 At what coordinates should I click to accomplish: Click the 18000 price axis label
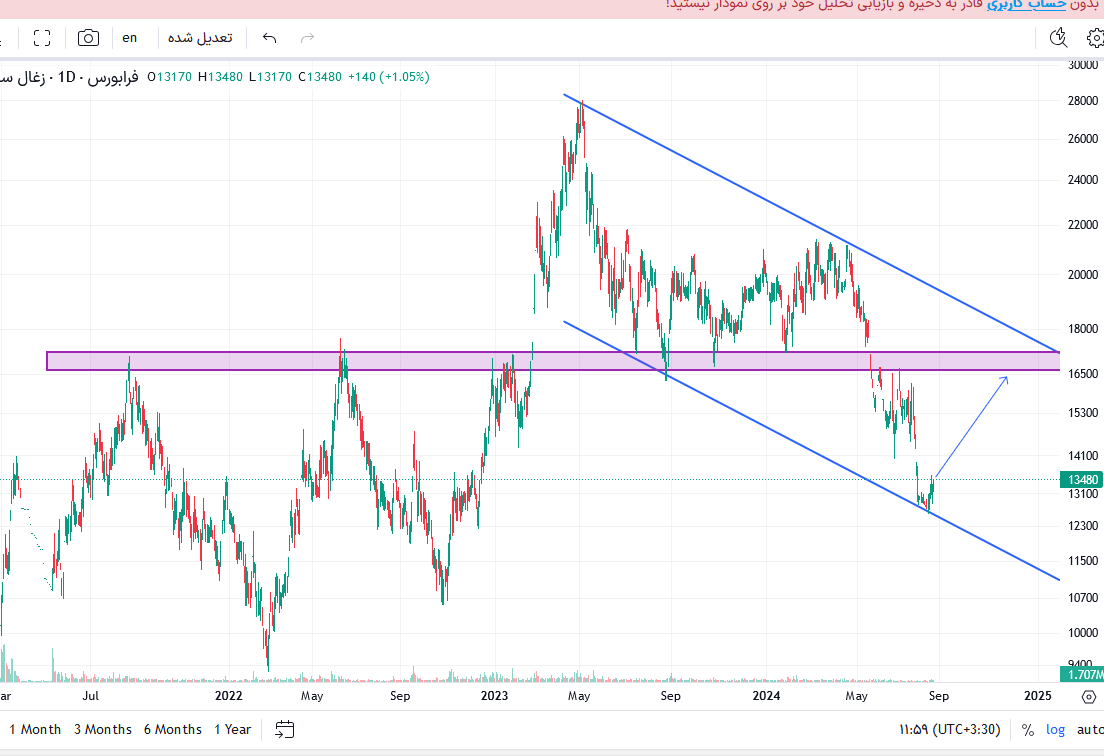[1083, 329]
